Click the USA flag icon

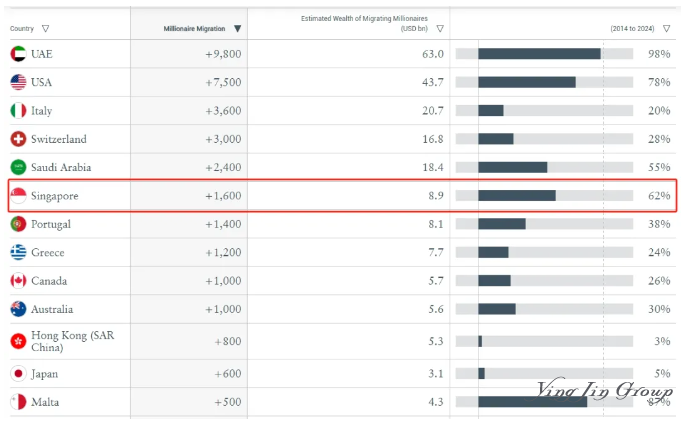[18, 82]
